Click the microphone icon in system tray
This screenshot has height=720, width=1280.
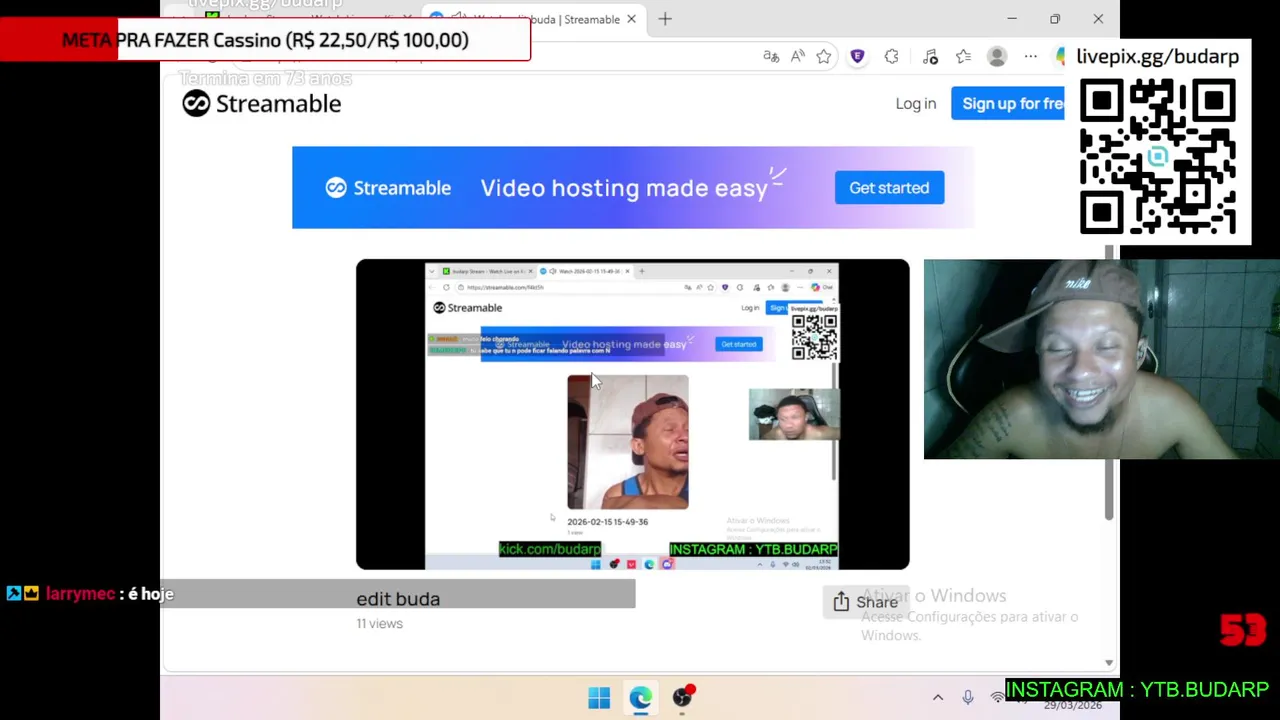[x=968, y=698]
